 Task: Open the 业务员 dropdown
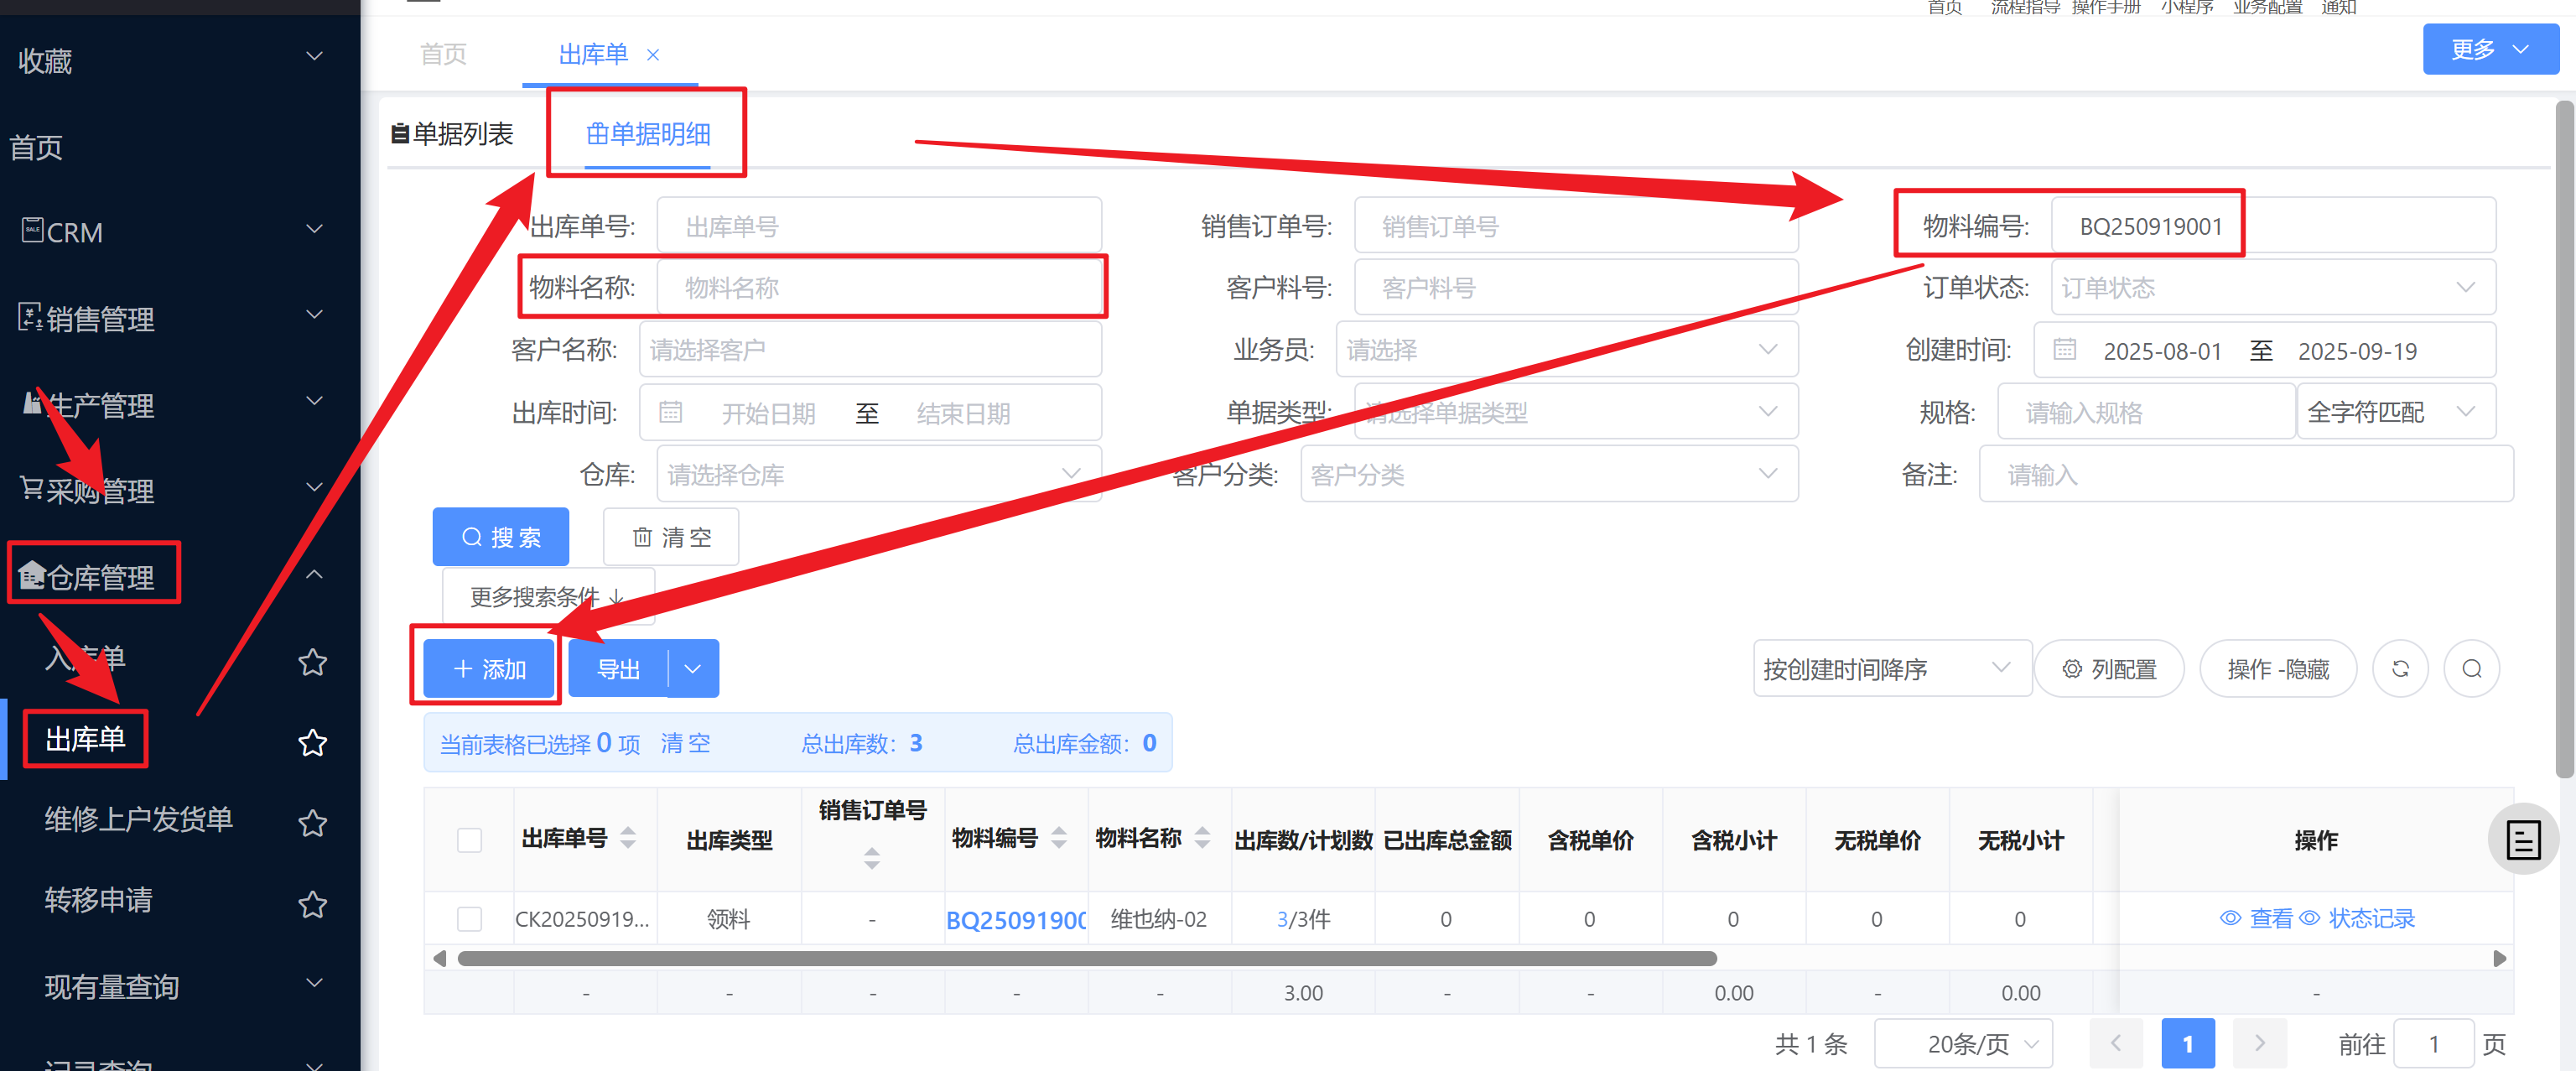tap(1566, 349)
